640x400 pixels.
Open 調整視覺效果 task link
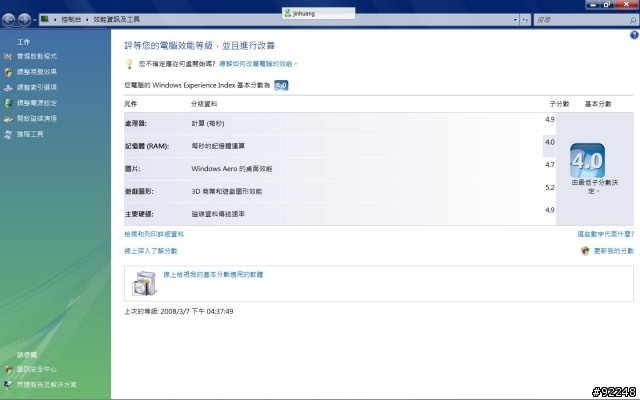coord(37,72)
